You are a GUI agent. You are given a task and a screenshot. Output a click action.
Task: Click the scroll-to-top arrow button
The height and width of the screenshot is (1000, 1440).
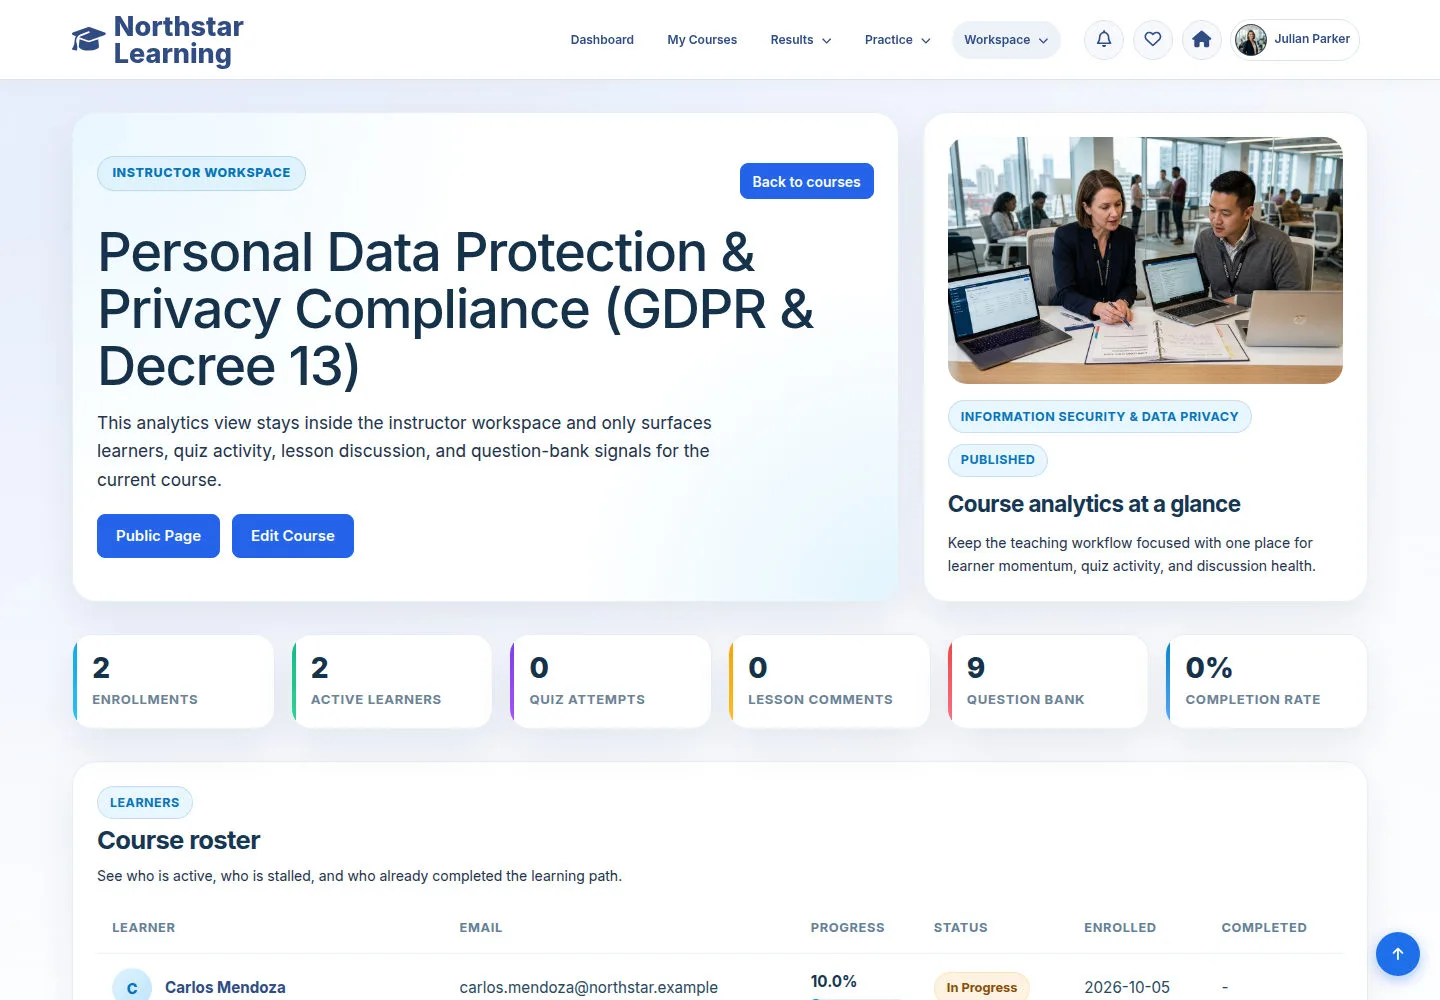tap(1398, 954)
